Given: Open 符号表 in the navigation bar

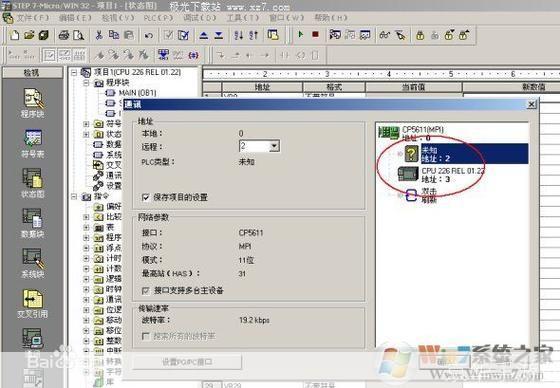Looking at the screenshot, I should pyautogui.click(x=32, y=144).
